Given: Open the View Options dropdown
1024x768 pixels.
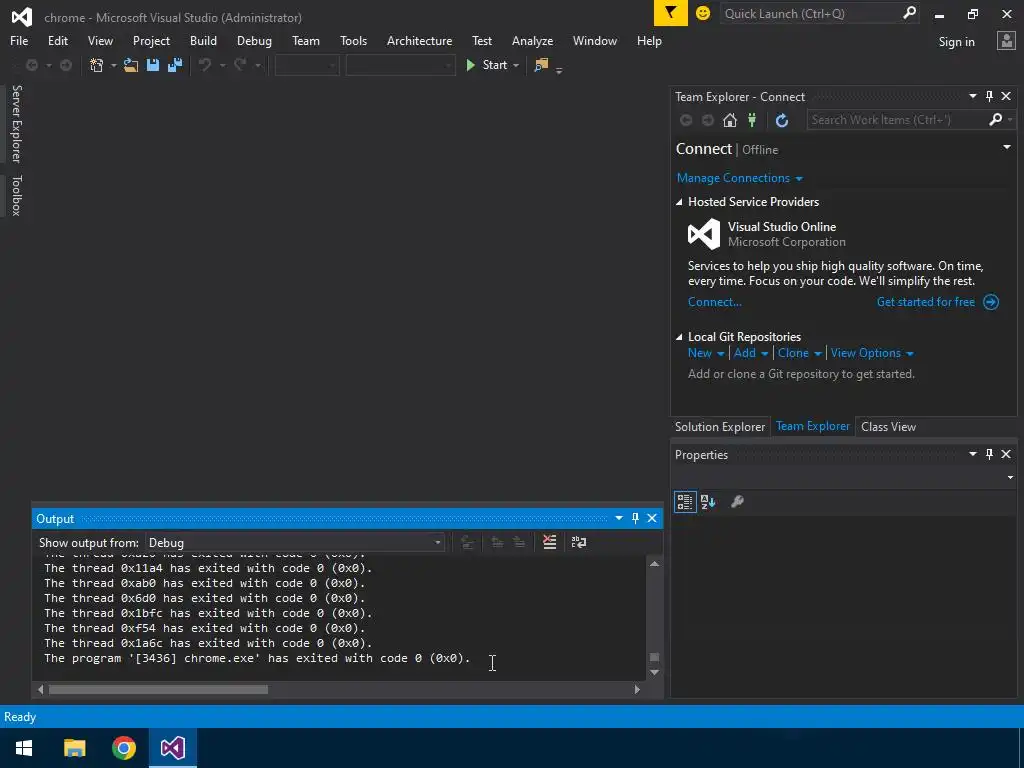Looking at the screenshot, I should (872, 353).
